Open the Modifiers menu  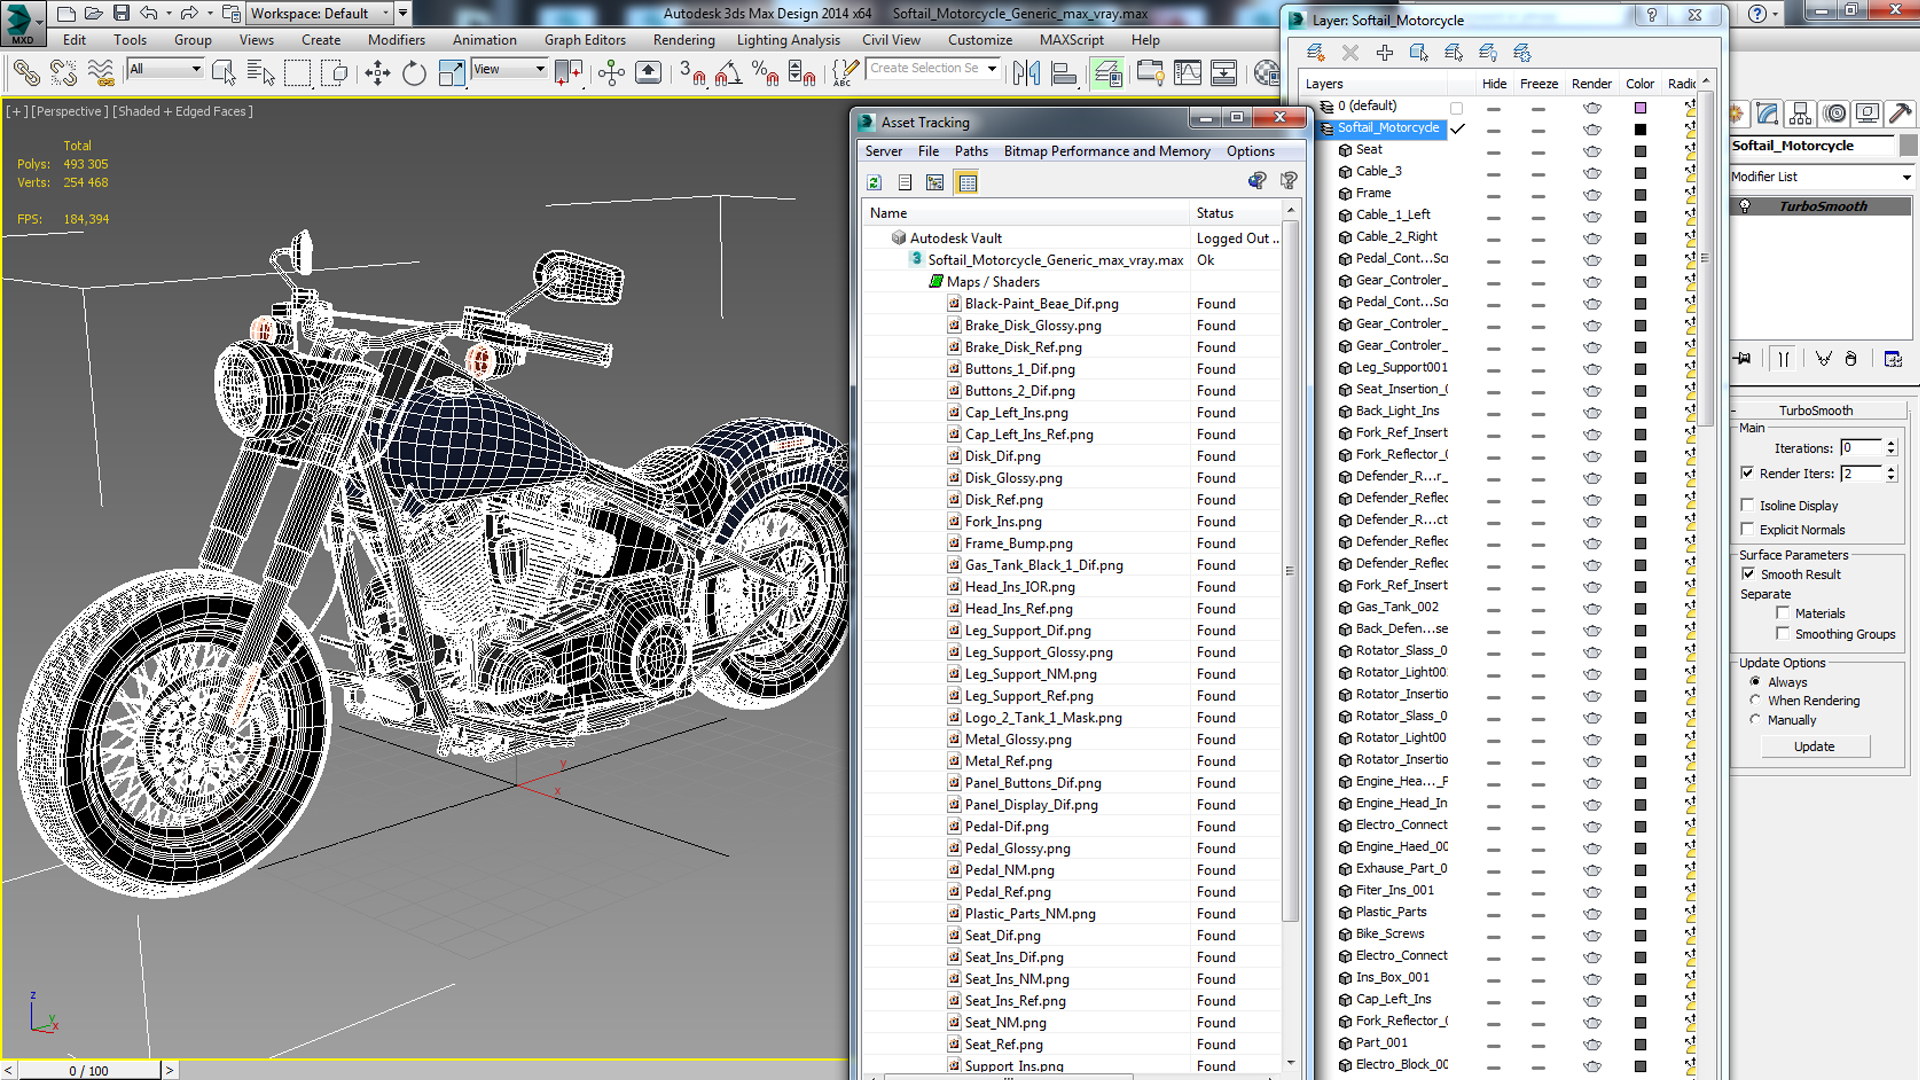click(x=396, y=40)
